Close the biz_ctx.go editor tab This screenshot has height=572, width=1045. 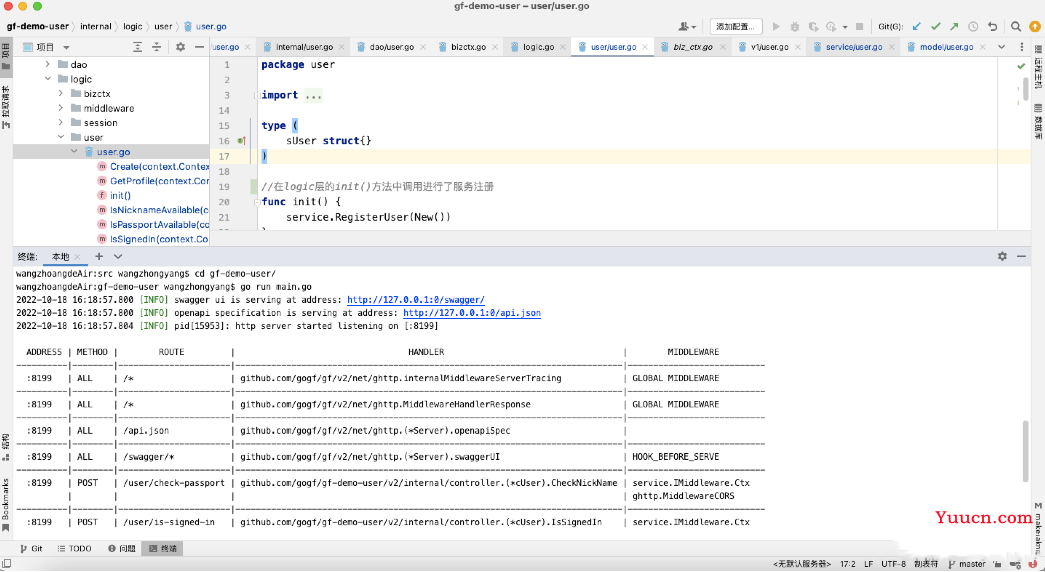(724, 47)
